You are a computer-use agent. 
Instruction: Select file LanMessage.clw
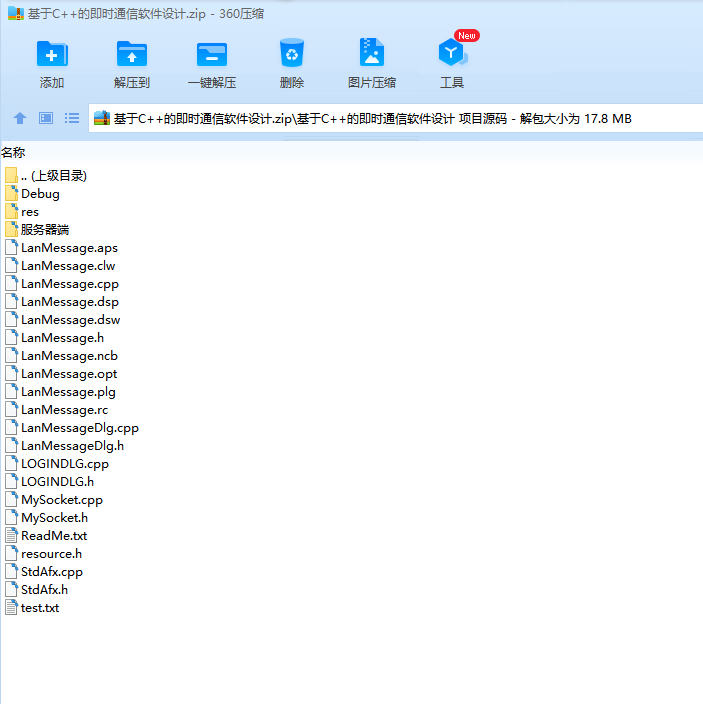click(60, 265)
